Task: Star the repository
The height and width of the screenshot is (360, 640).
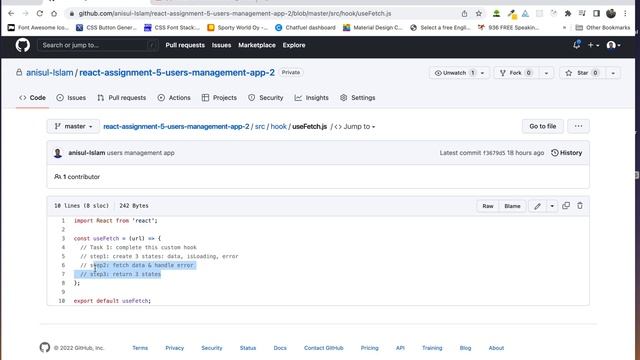Action: [582, 73]
